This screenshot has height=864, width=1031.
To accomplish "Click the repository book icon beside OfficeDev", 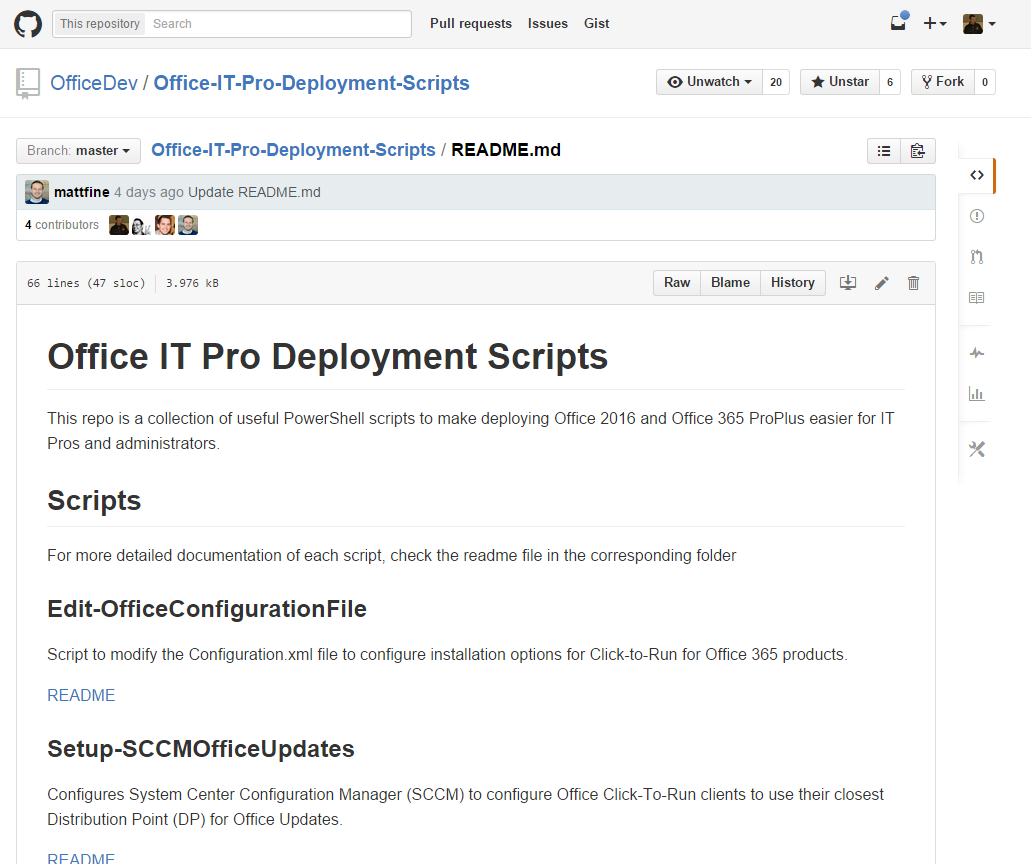I will coord(28,84).
